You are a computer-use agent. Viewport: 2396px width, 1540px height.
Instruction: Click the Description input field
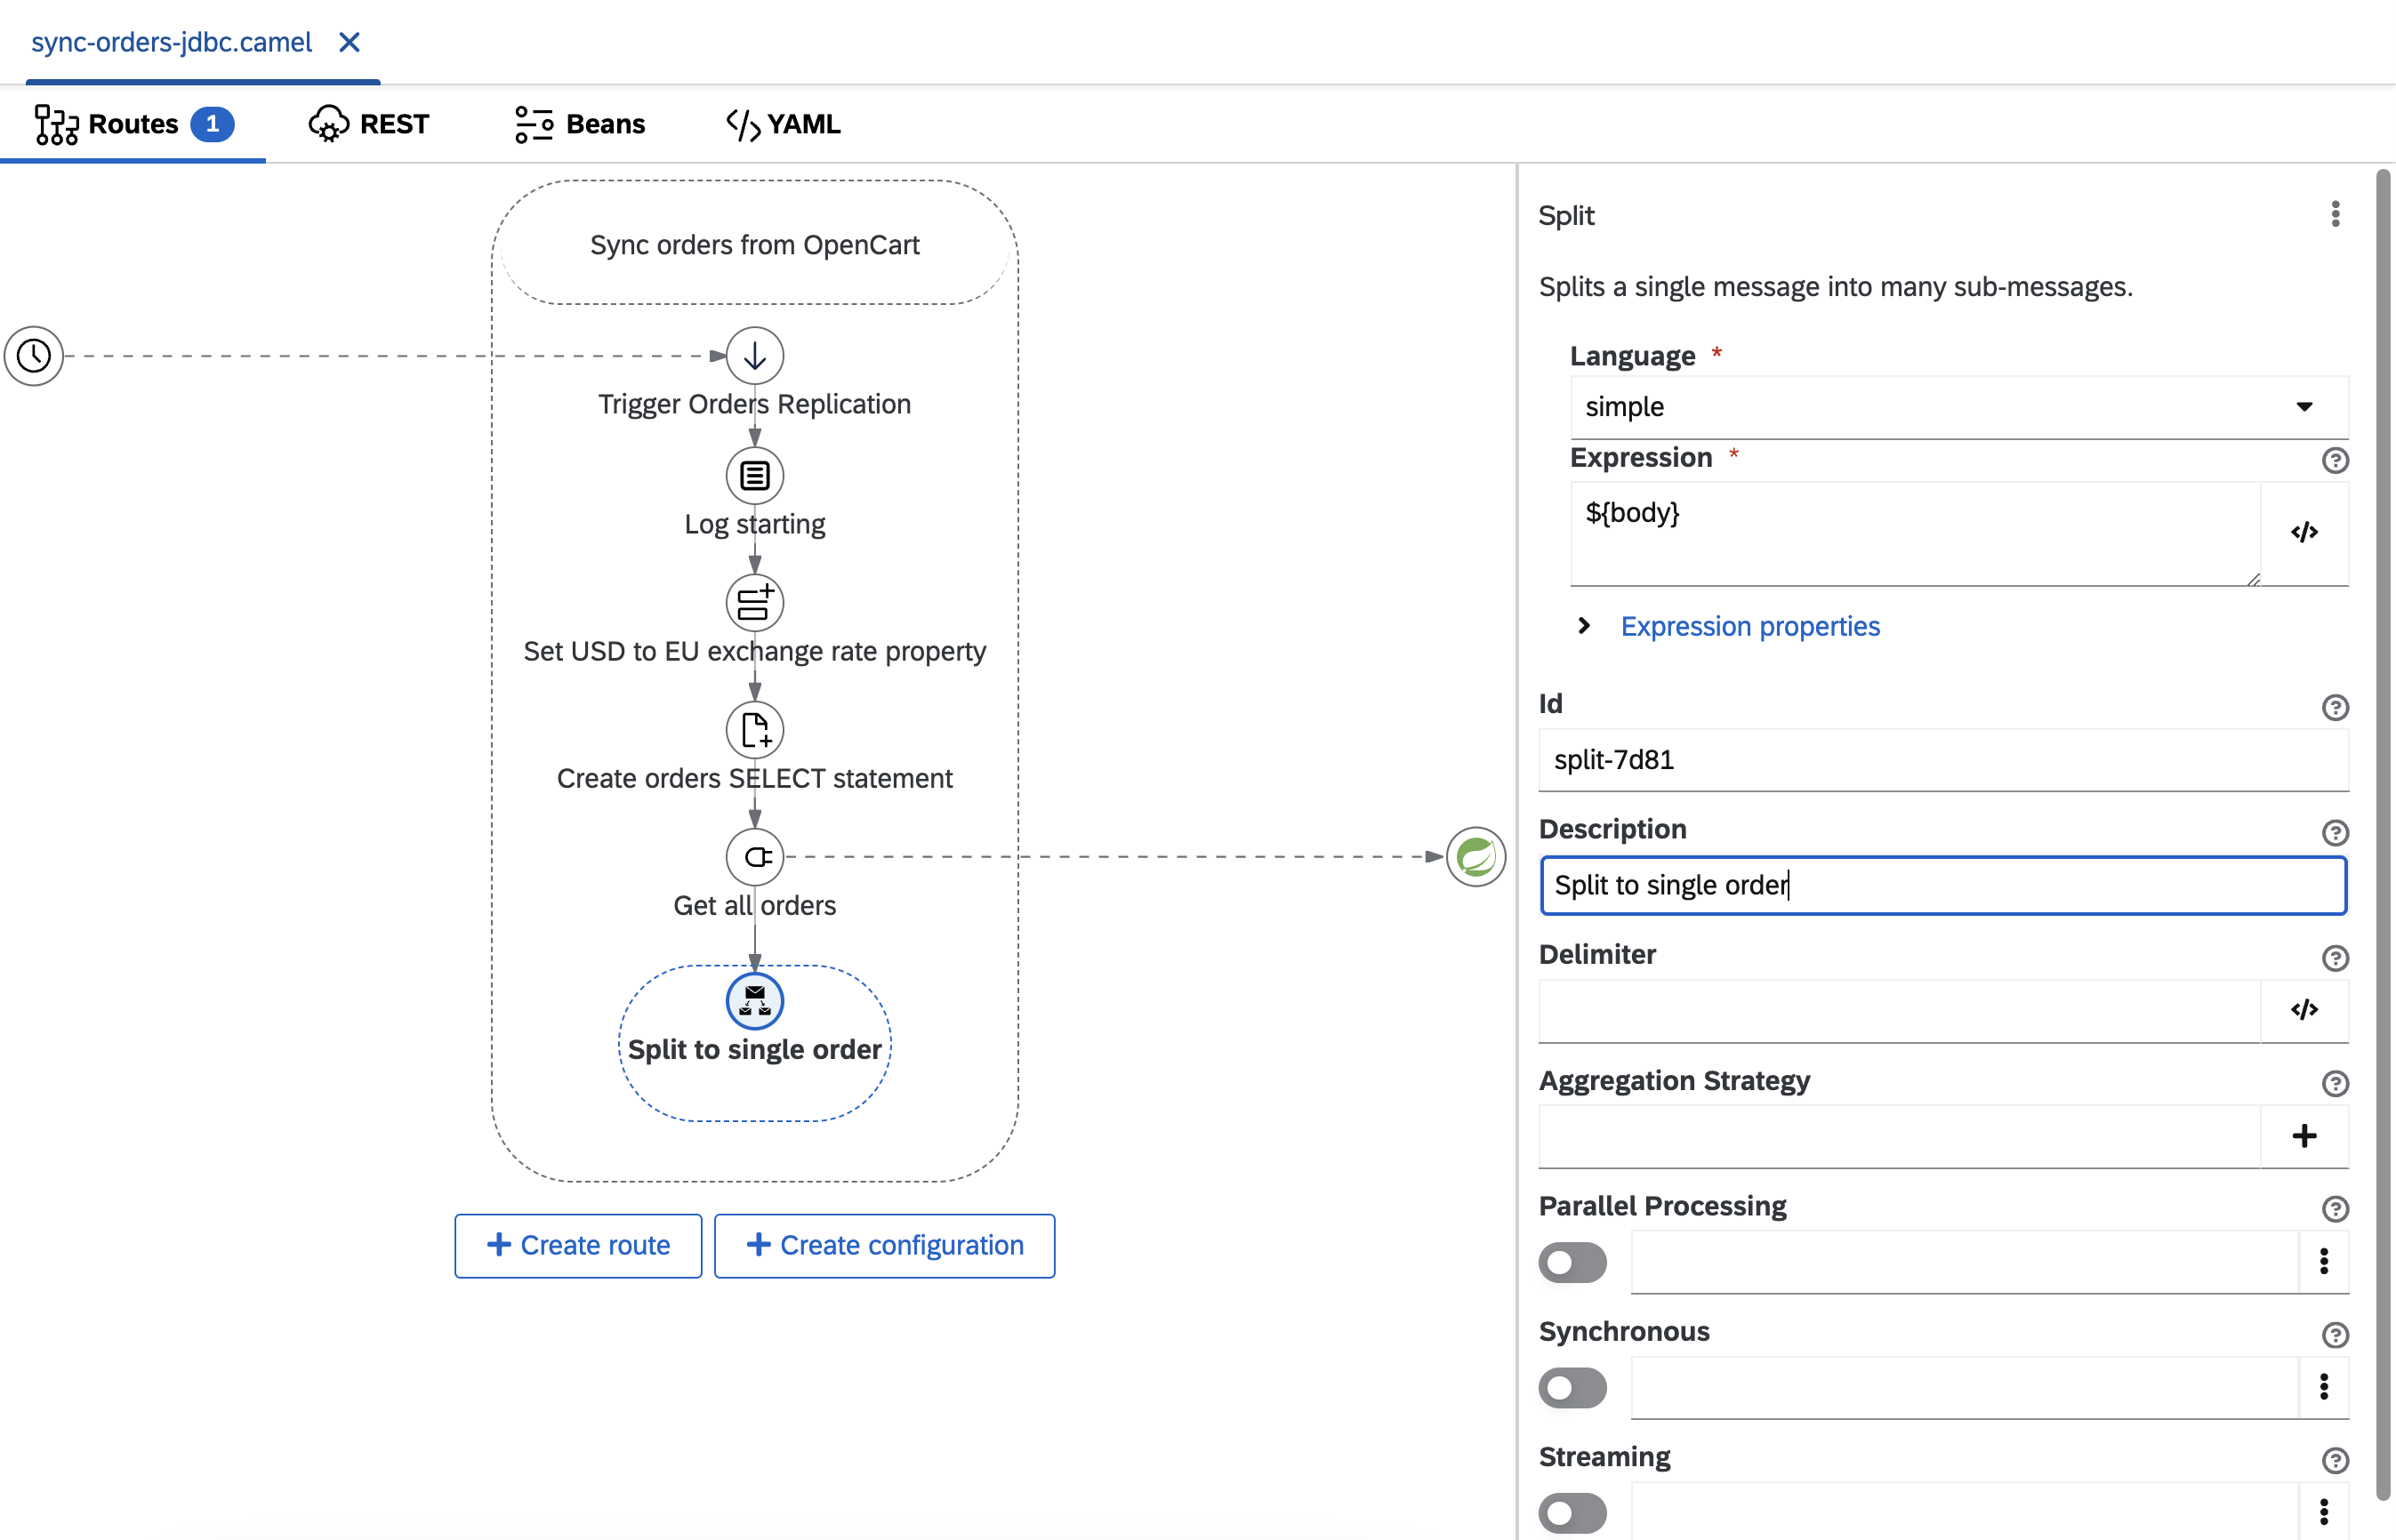tap(1942, 885)
